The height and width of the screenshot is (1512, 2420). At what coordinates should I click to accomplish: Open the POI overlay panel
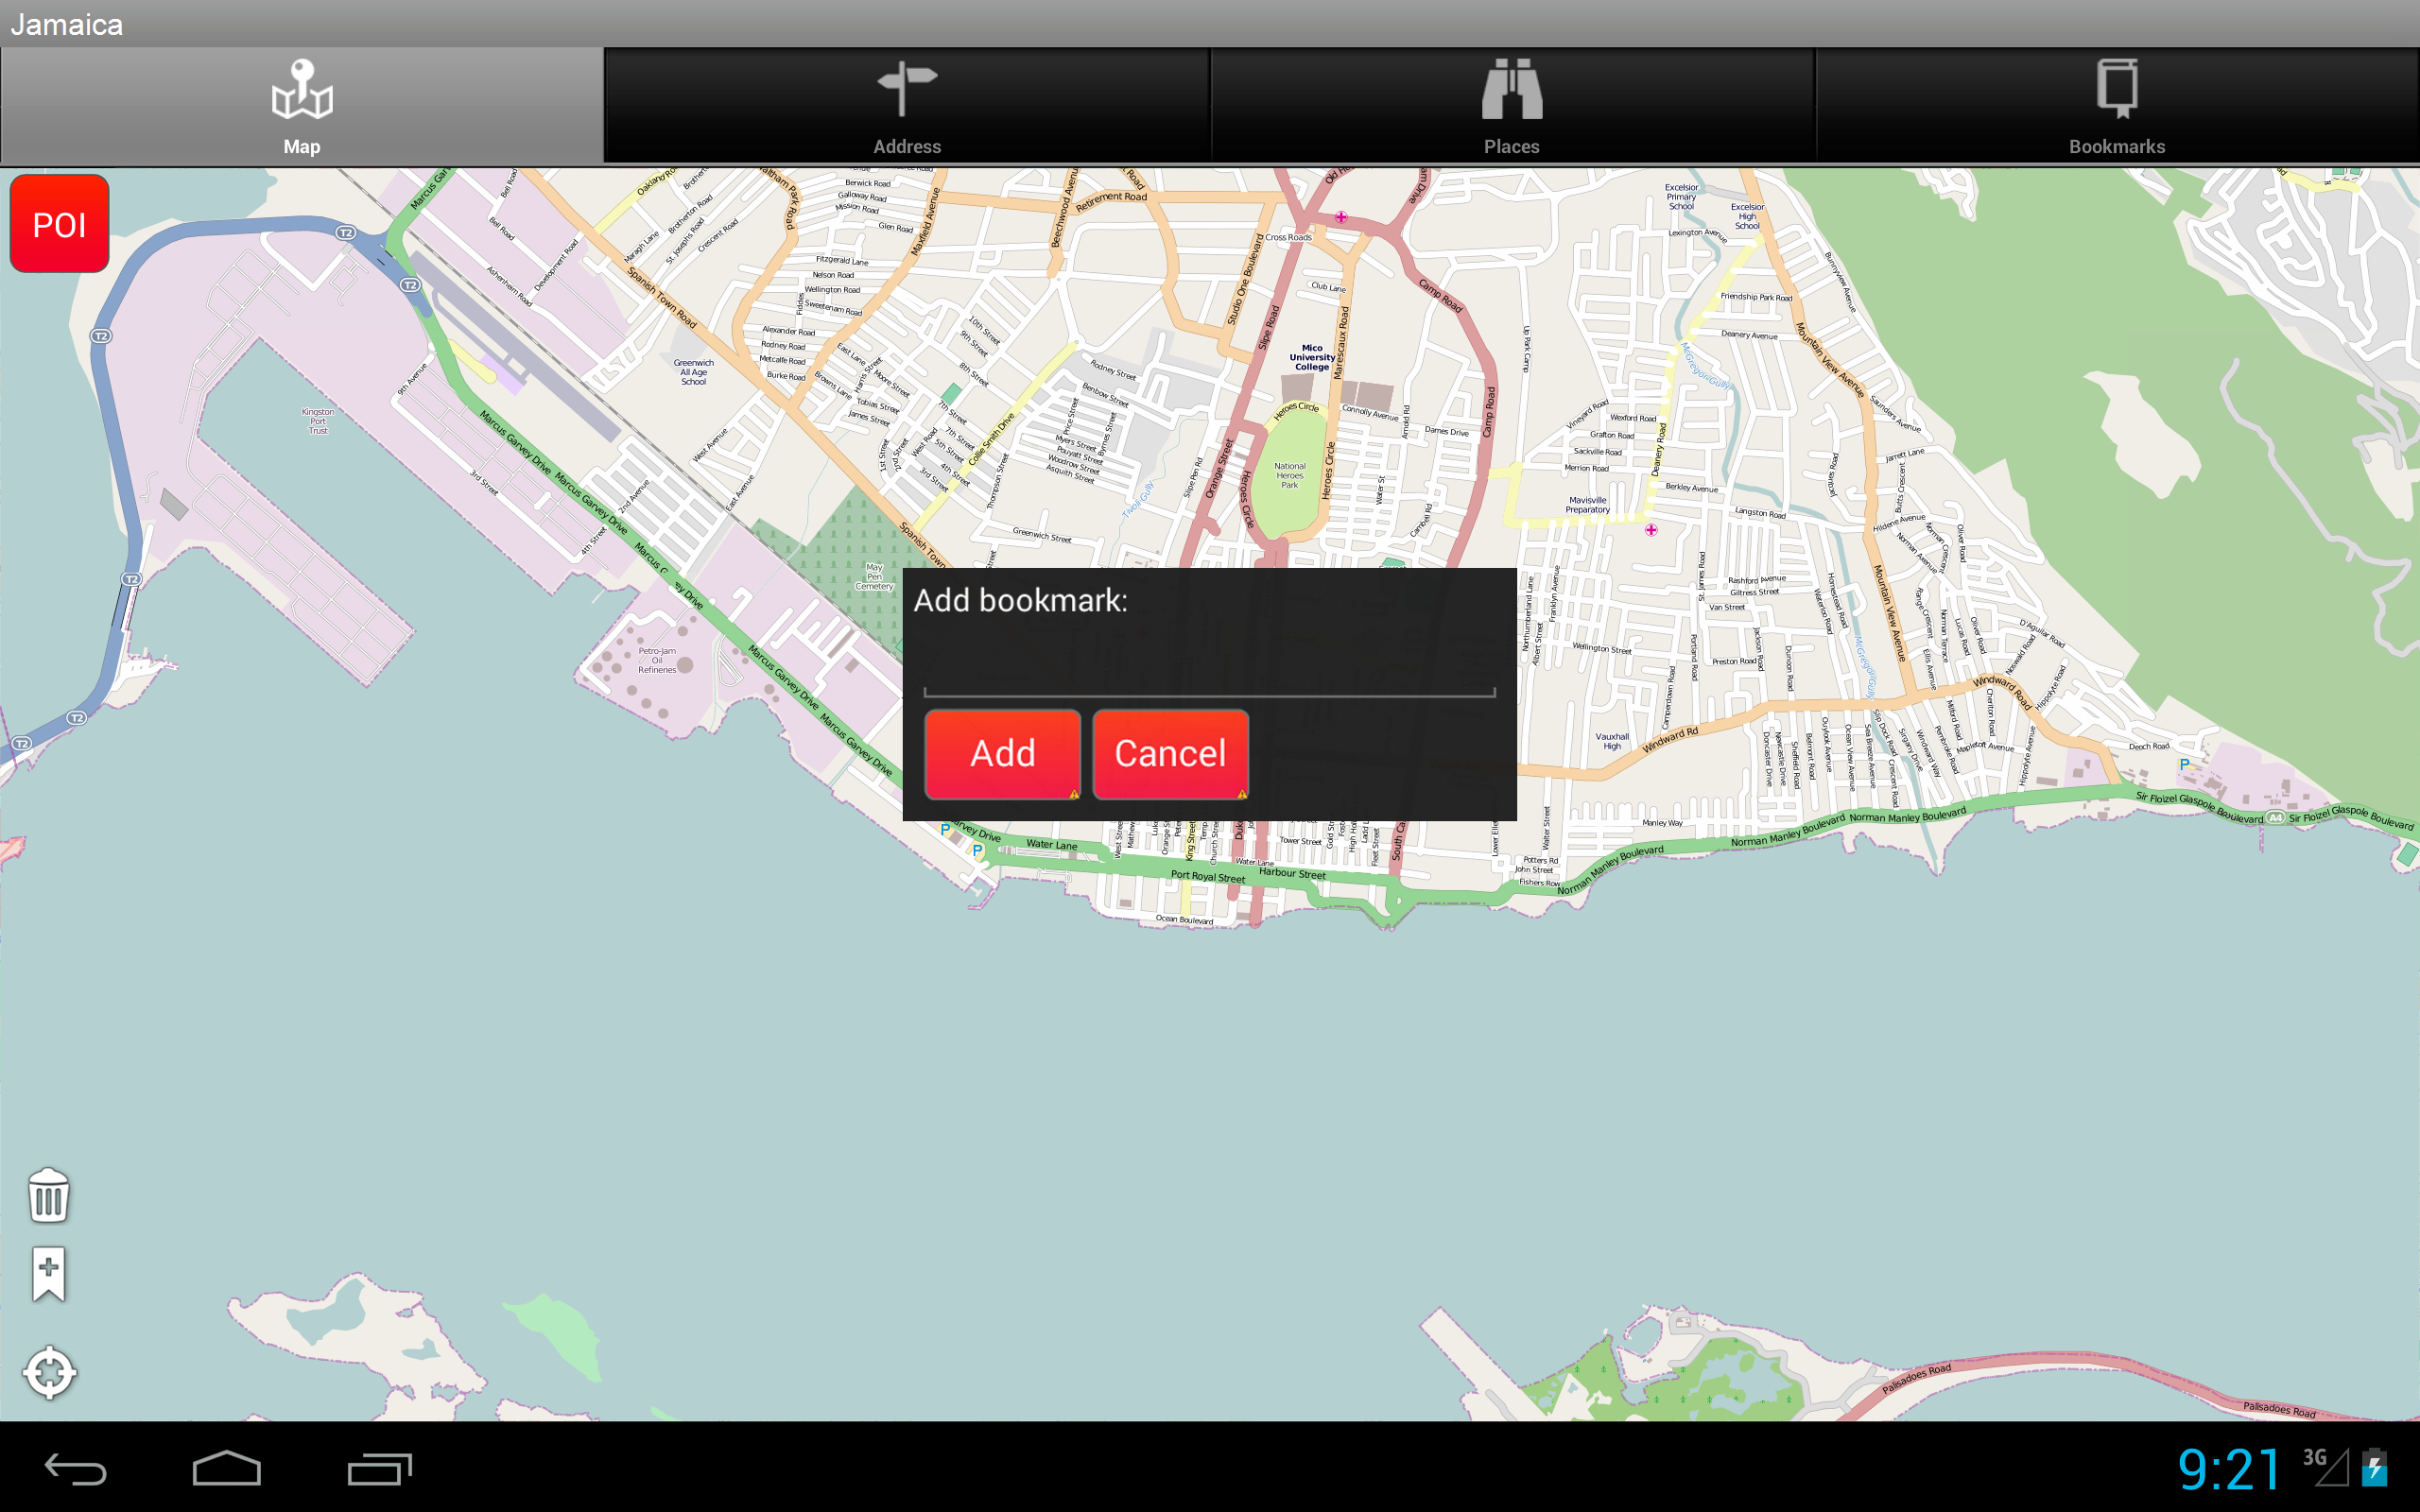coord(59,223)
